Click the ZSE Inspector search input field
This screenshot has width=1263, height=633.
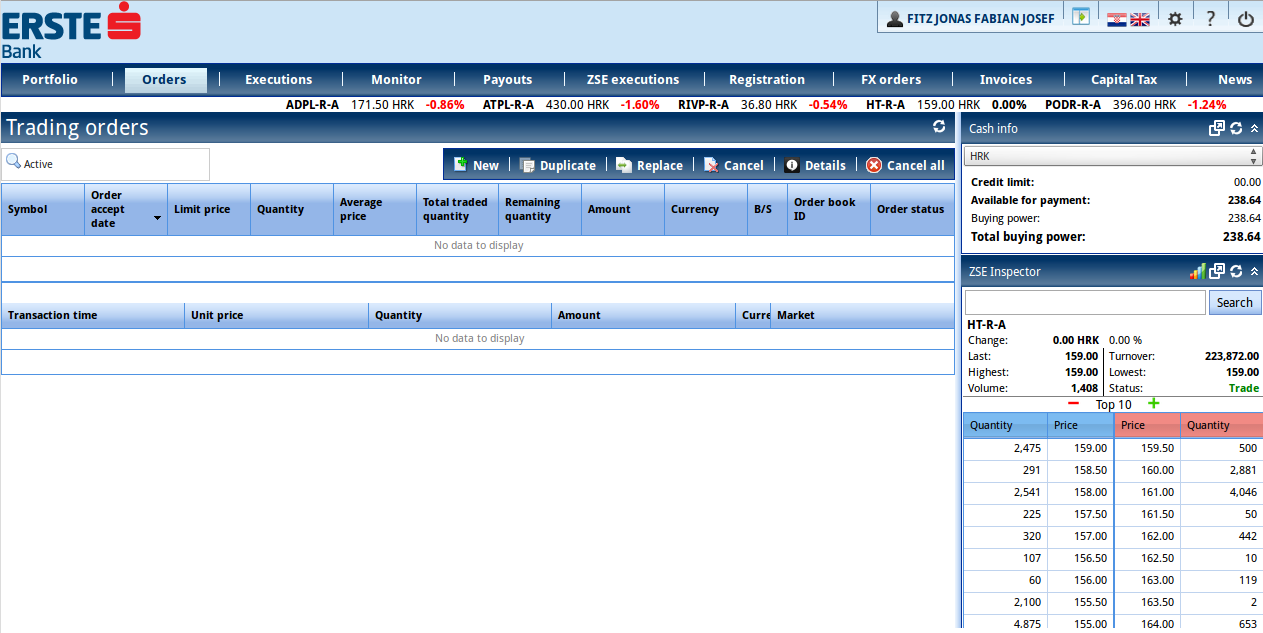click(x=1085, y=303)
